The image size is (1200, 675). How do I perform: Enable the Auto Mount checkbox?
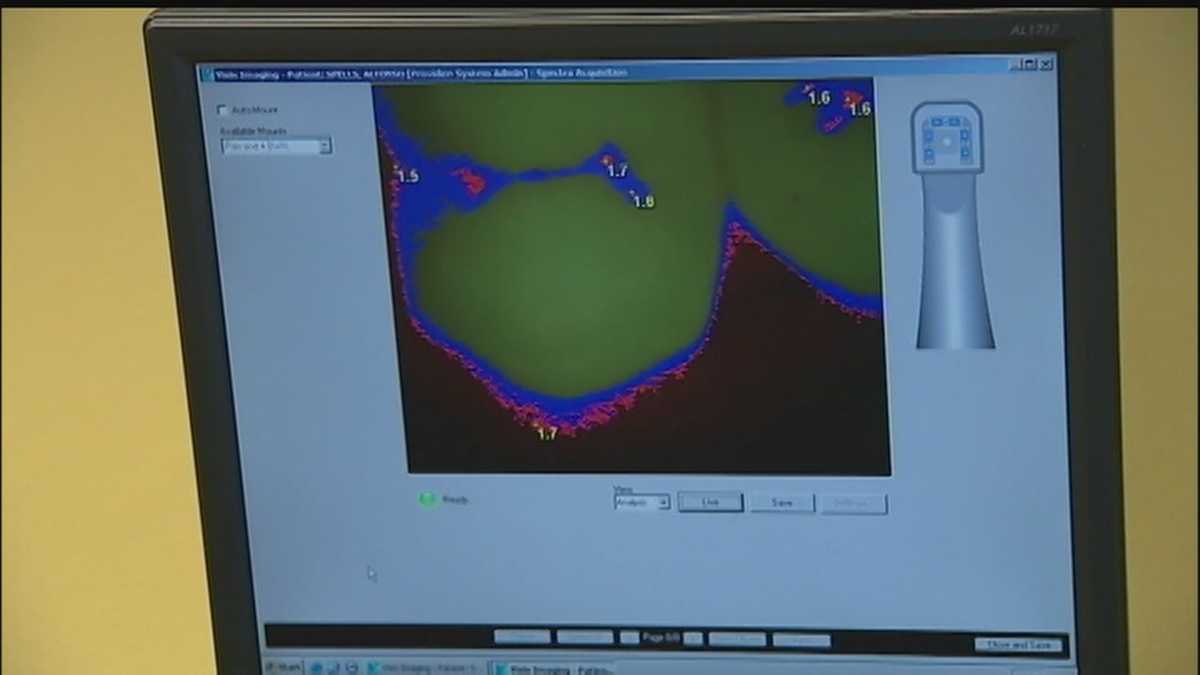point(221,110)
